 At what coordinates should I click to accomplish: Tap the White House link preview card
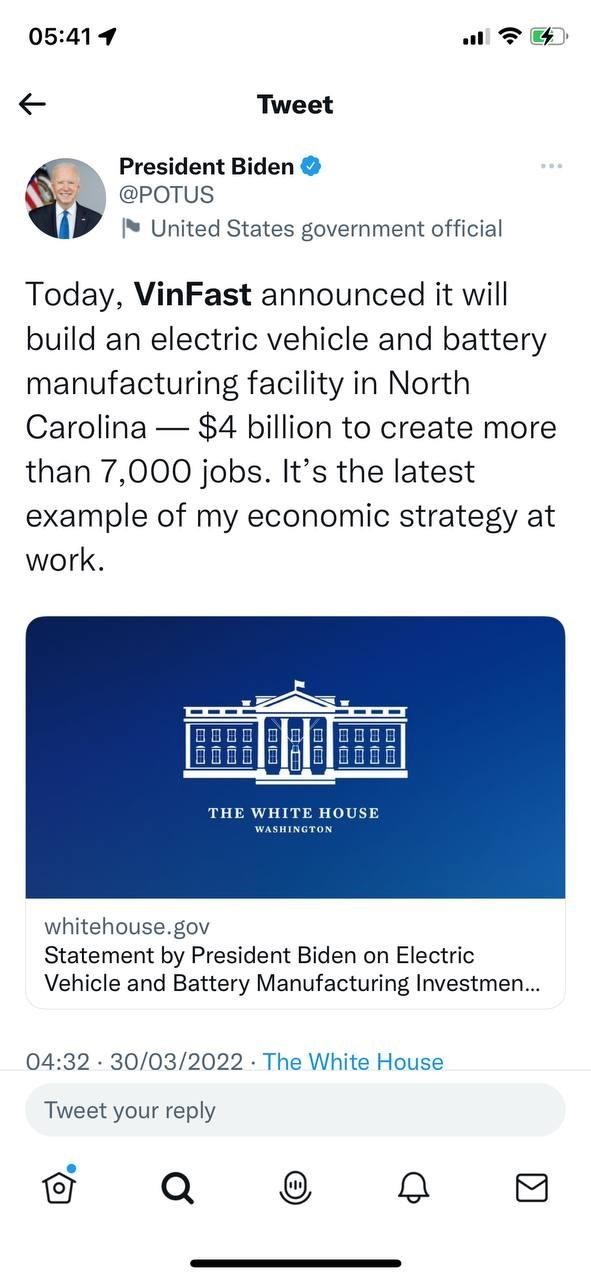[x=295, y=757]
